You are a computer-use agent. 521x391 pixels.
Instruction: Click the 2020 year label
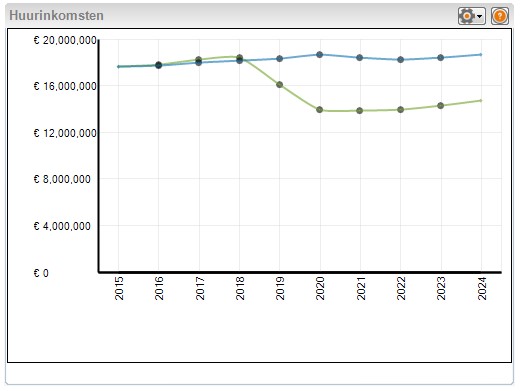[x=320, y=288]
